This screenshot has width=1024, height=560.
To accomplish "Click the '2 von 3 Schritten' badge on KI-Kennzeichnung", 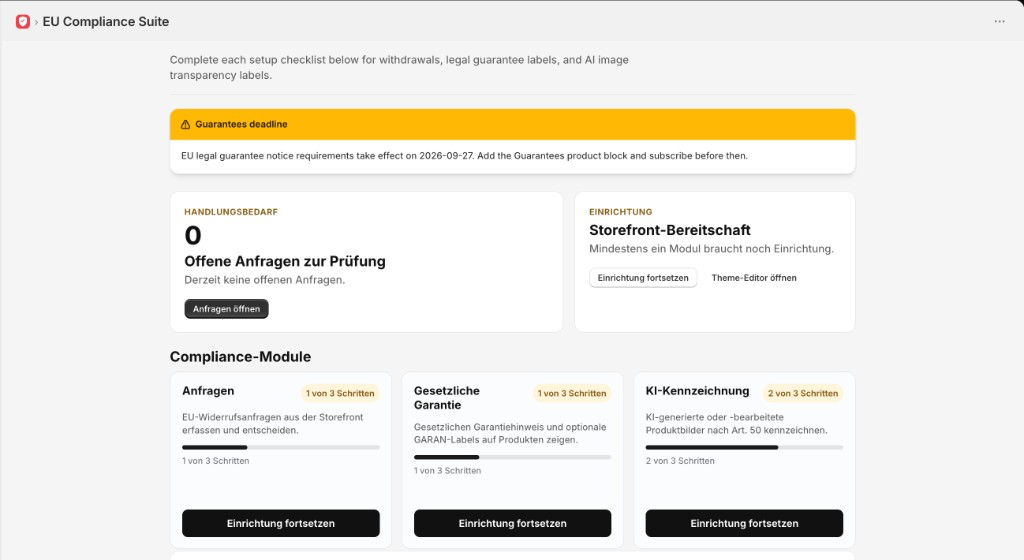I will [x=803, y=393].
